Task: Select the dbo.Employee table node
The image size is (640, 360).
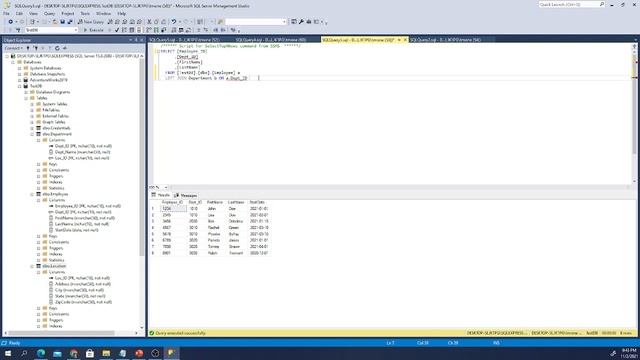Action: coord(55,194)
